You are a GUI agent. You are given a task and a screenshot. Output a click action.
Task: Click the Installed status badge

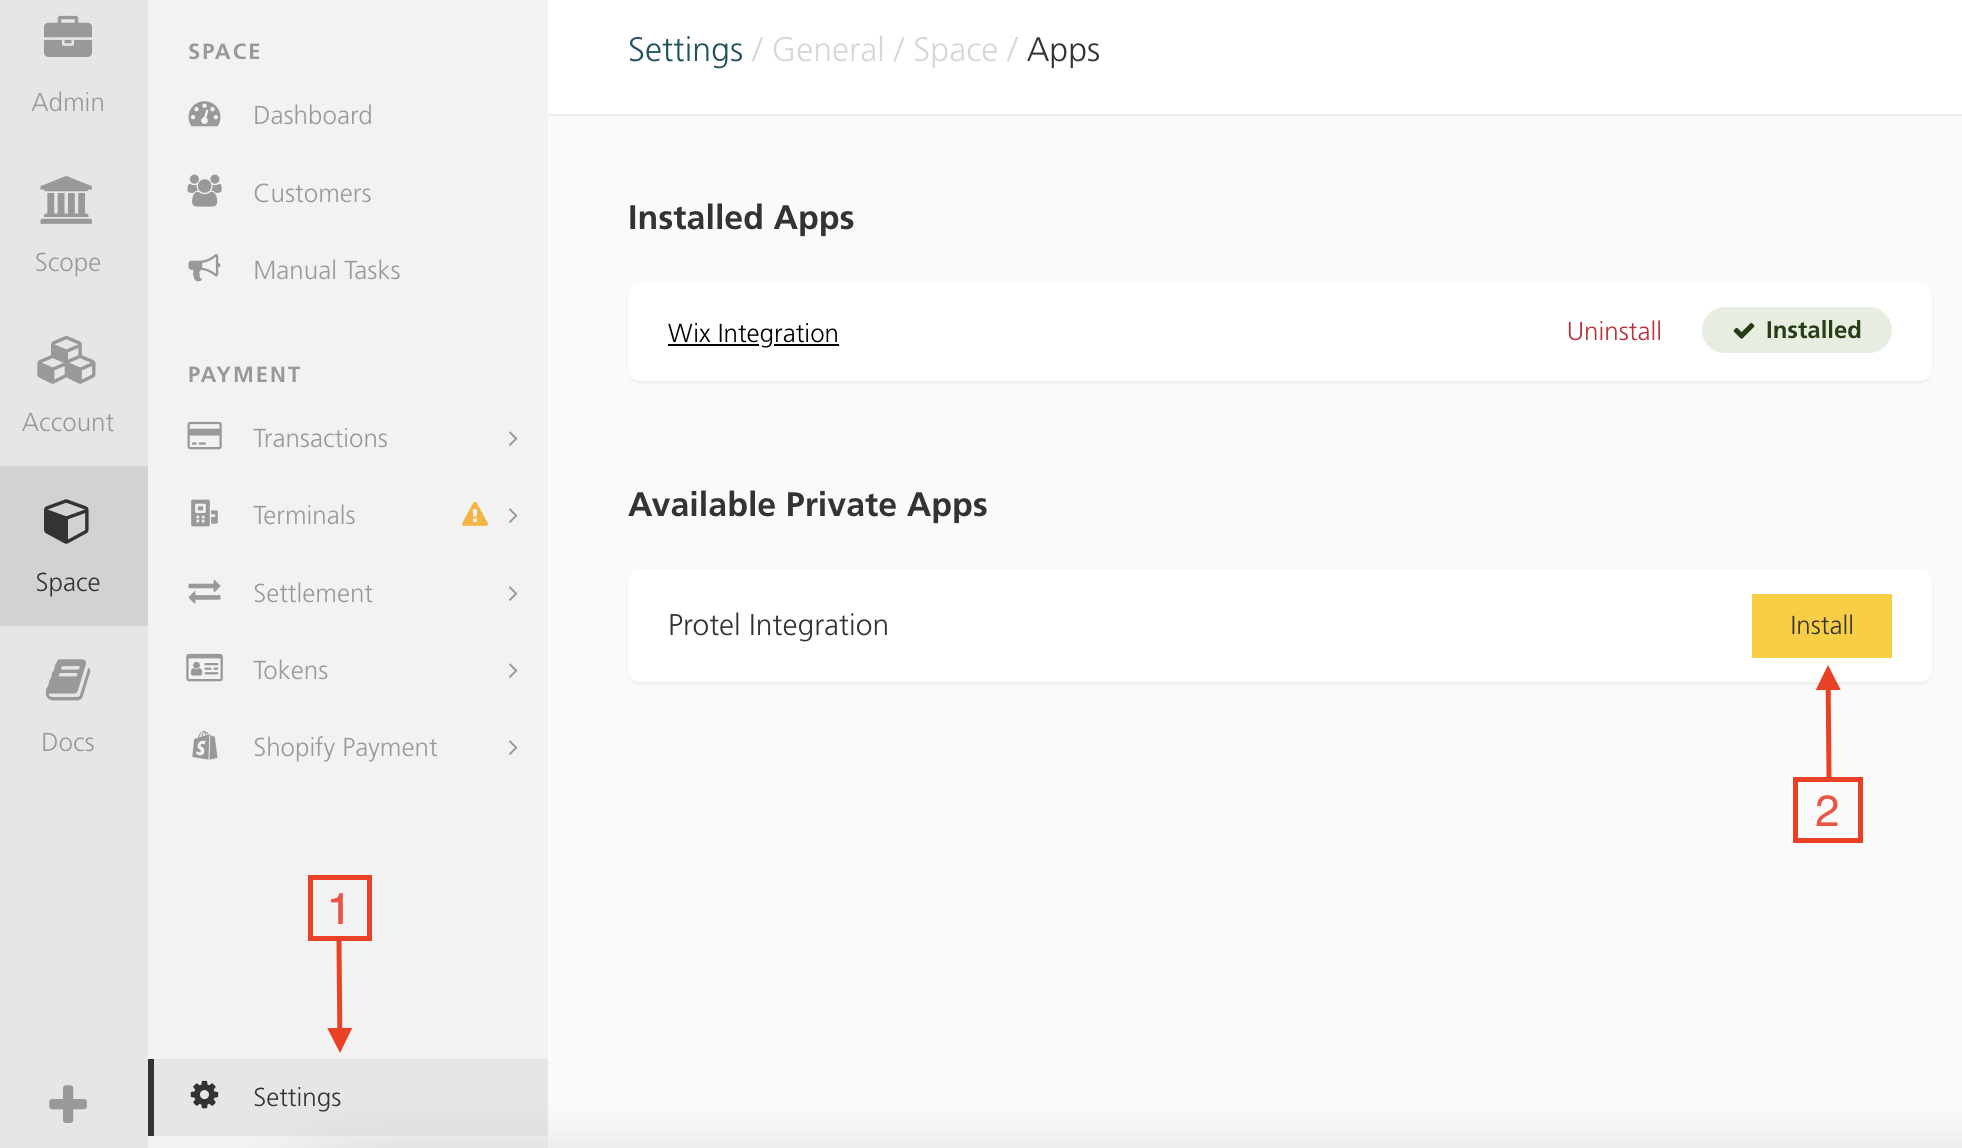pos(1796,330)
